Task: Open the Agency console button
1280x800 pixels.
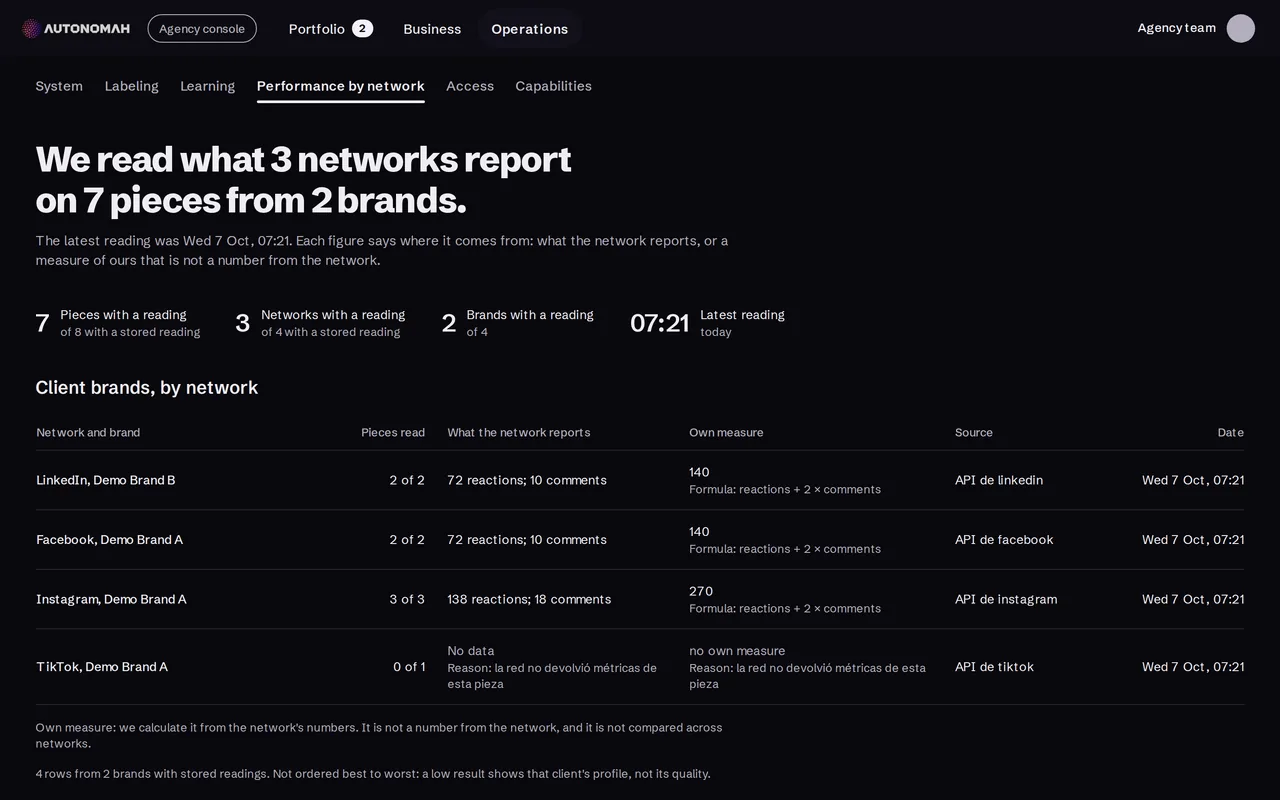Action: click(202, 28)
